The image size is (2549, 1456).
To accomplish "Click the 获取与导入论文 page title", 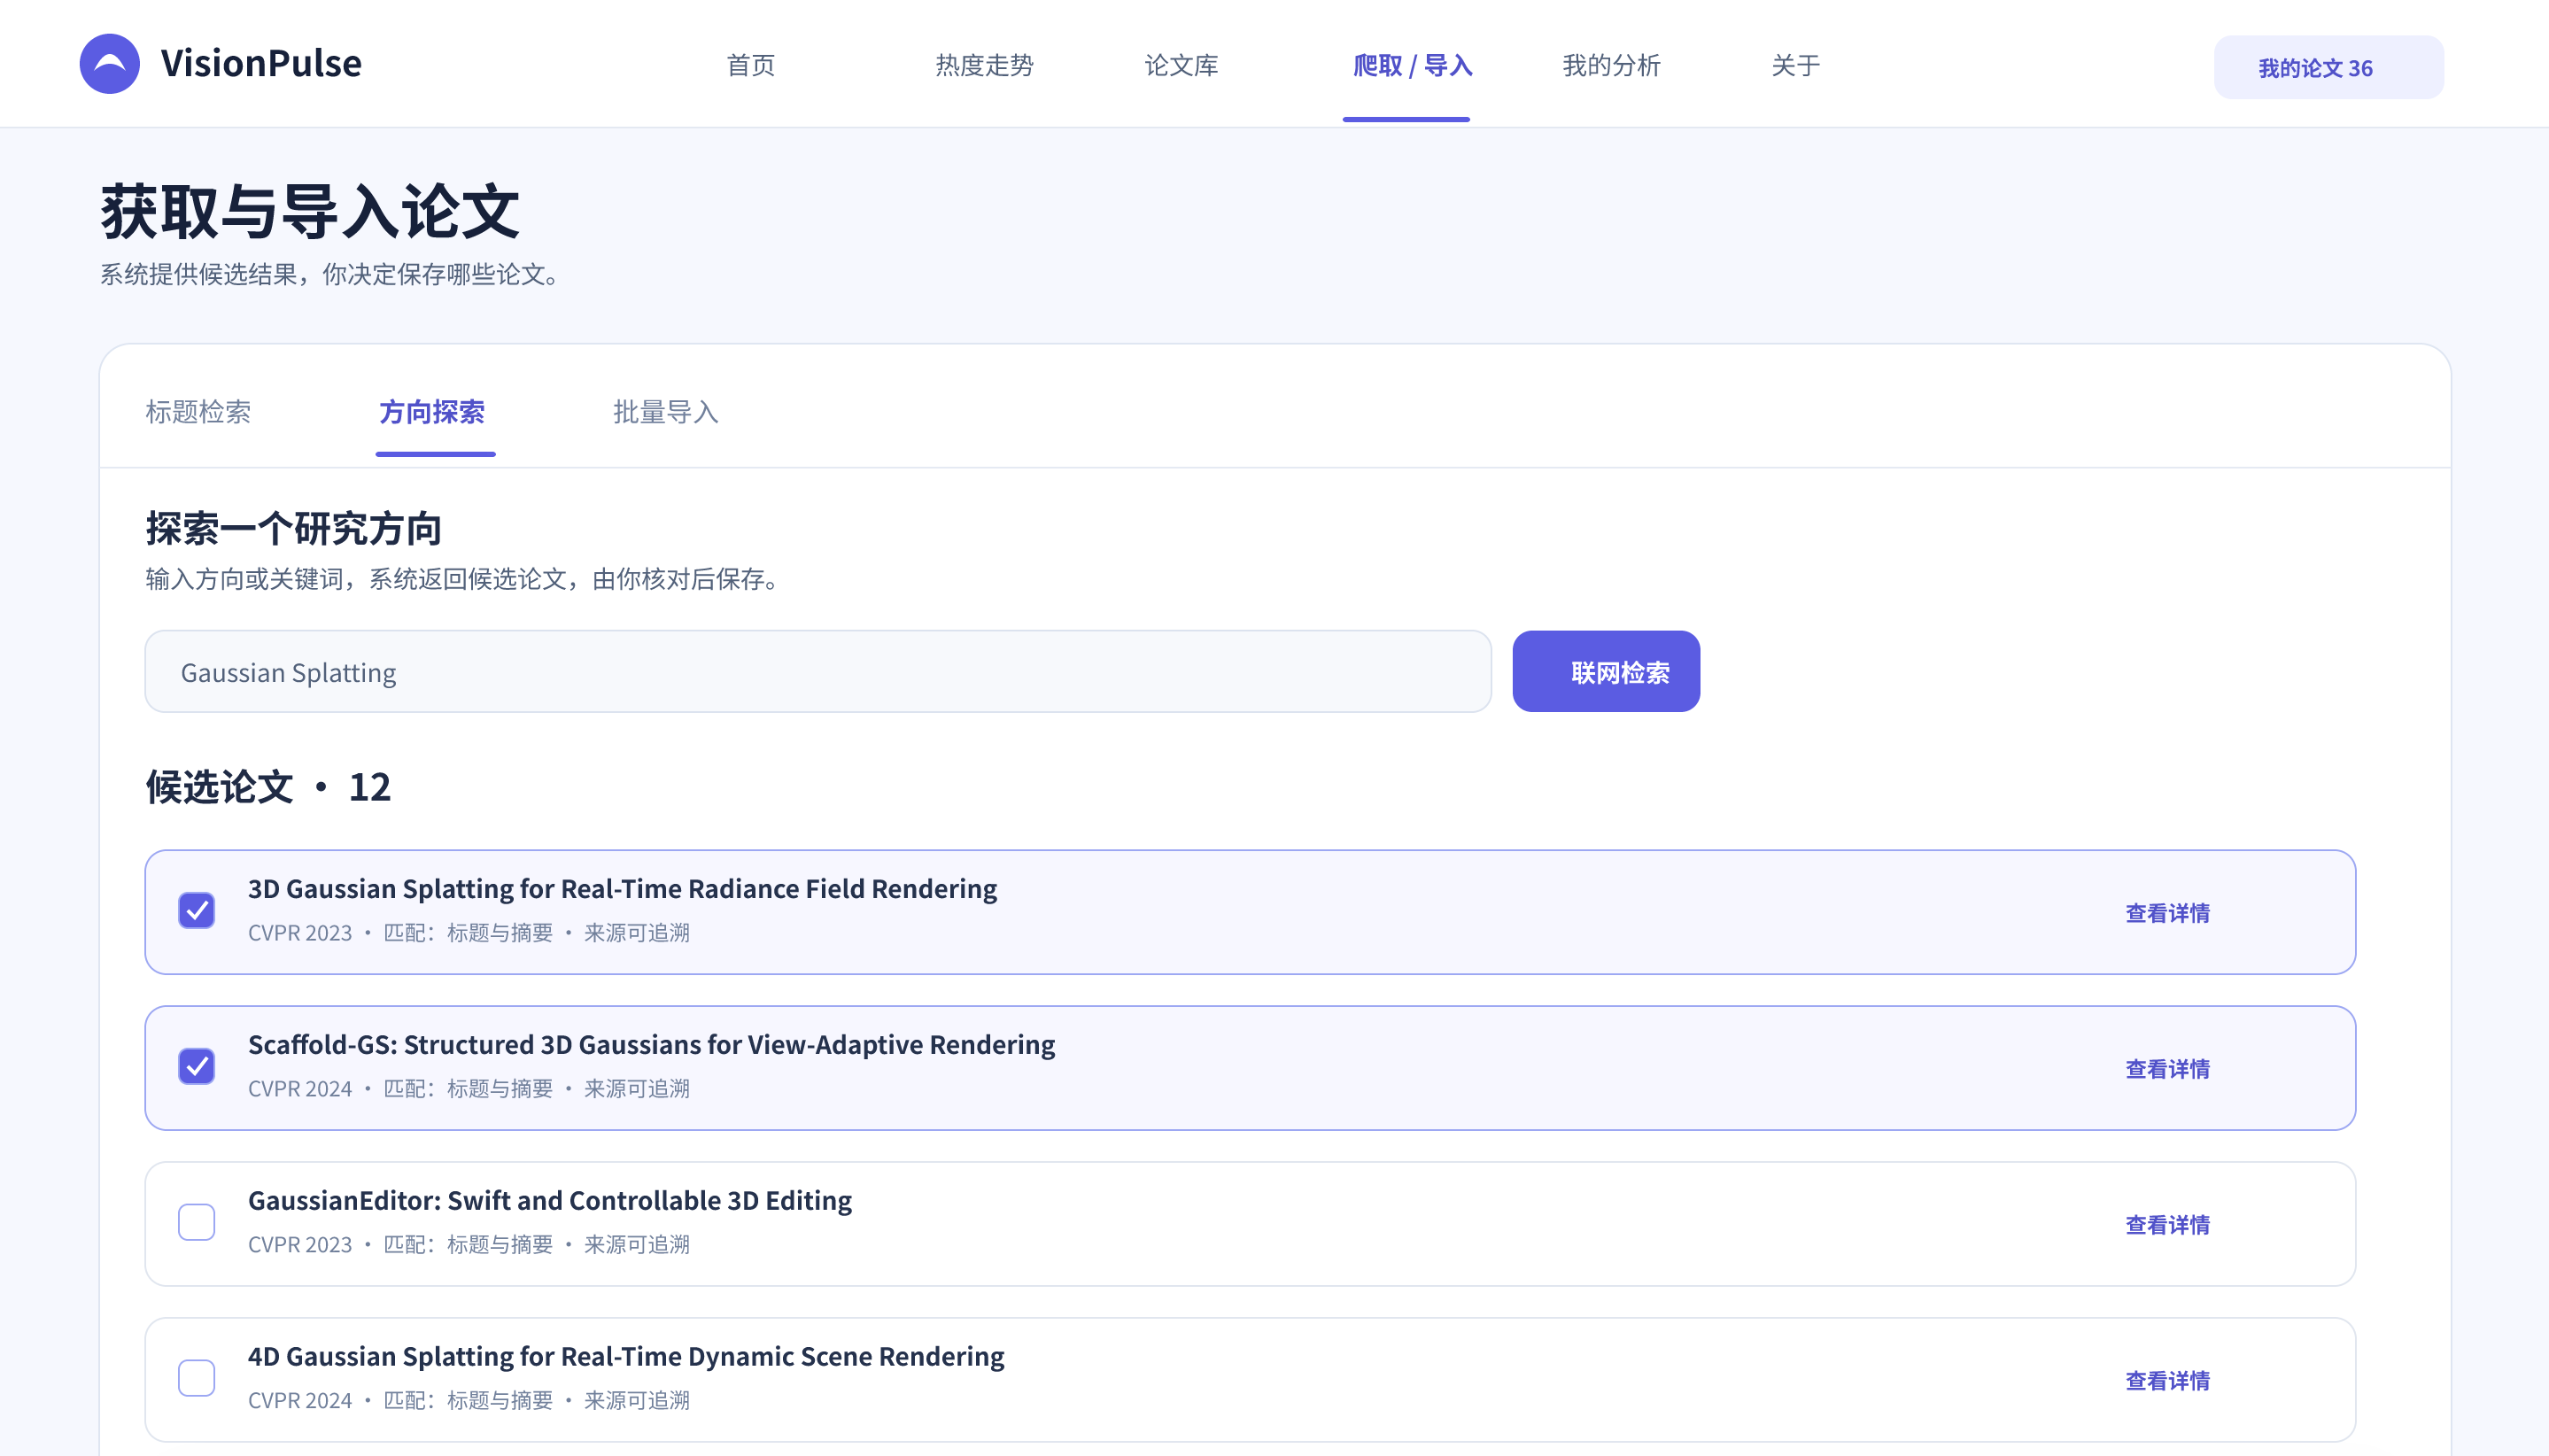I will tap(310, 212).
